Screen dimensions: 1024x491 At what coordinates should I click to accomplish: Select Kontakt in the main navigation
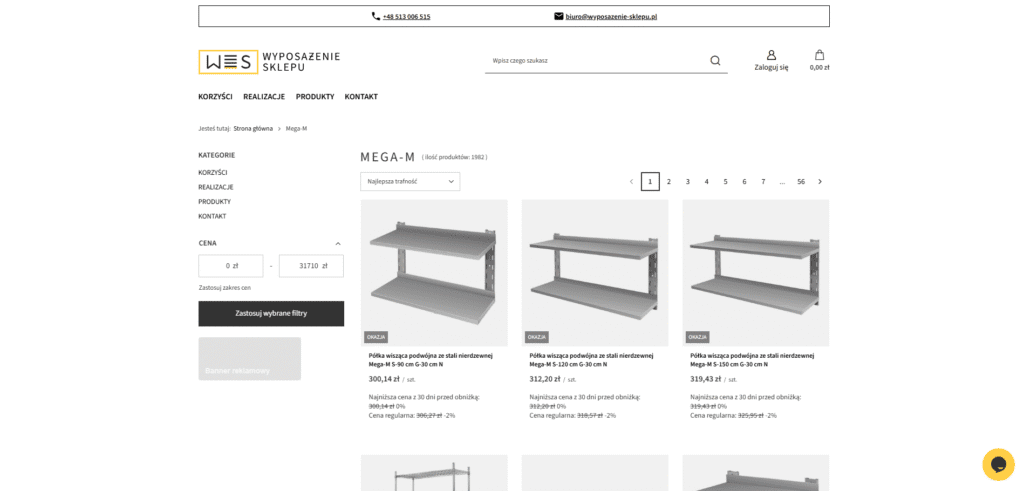(x=361, y=97)
